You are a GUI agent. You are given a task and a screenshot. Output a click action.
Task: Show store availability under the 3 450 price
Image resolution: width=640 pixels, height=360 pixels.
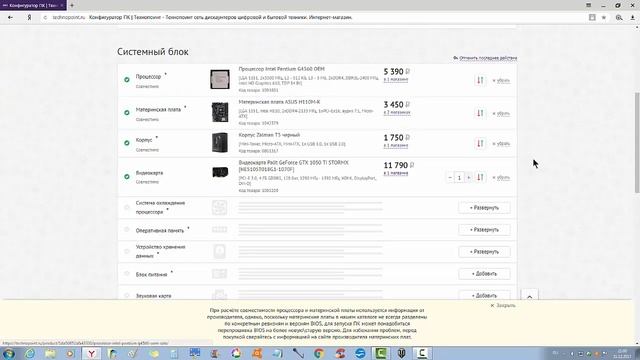click(x=397, y=112)
